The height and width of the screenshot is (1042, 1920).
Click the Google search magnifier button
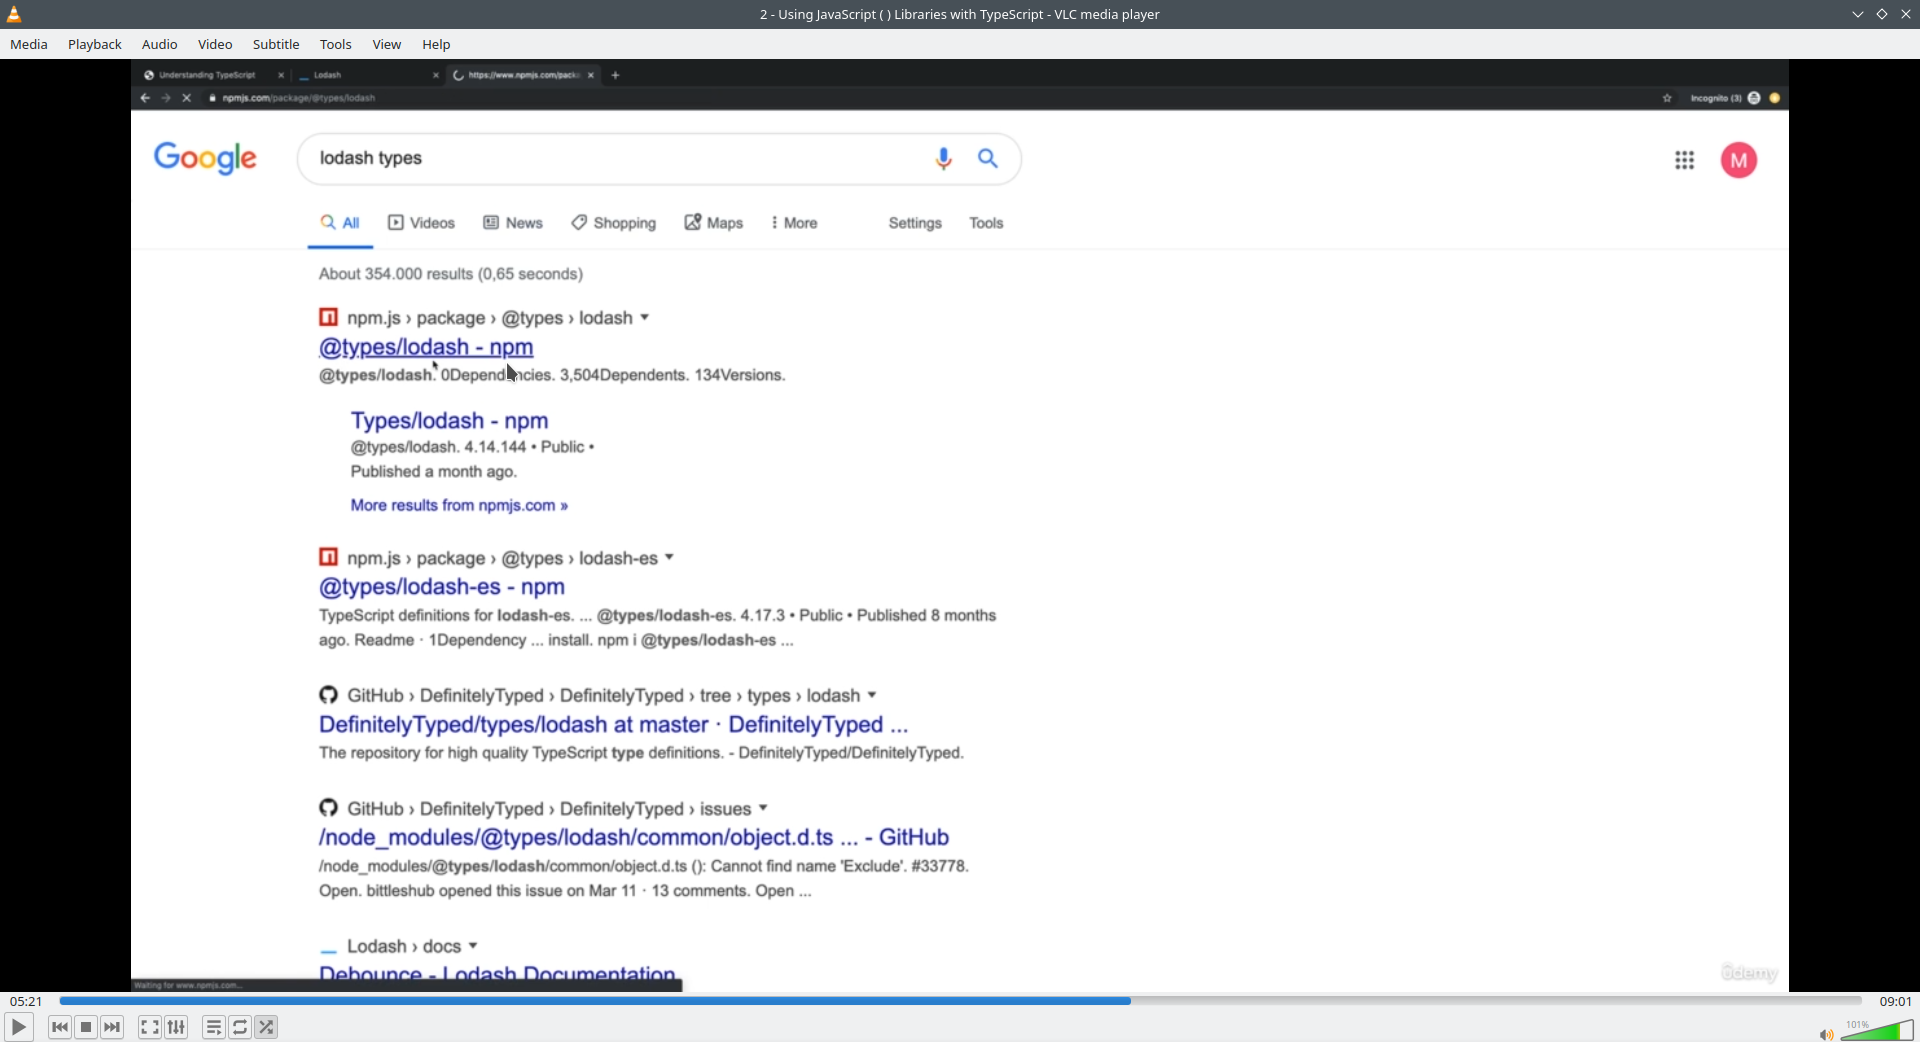tap(988, 158)
